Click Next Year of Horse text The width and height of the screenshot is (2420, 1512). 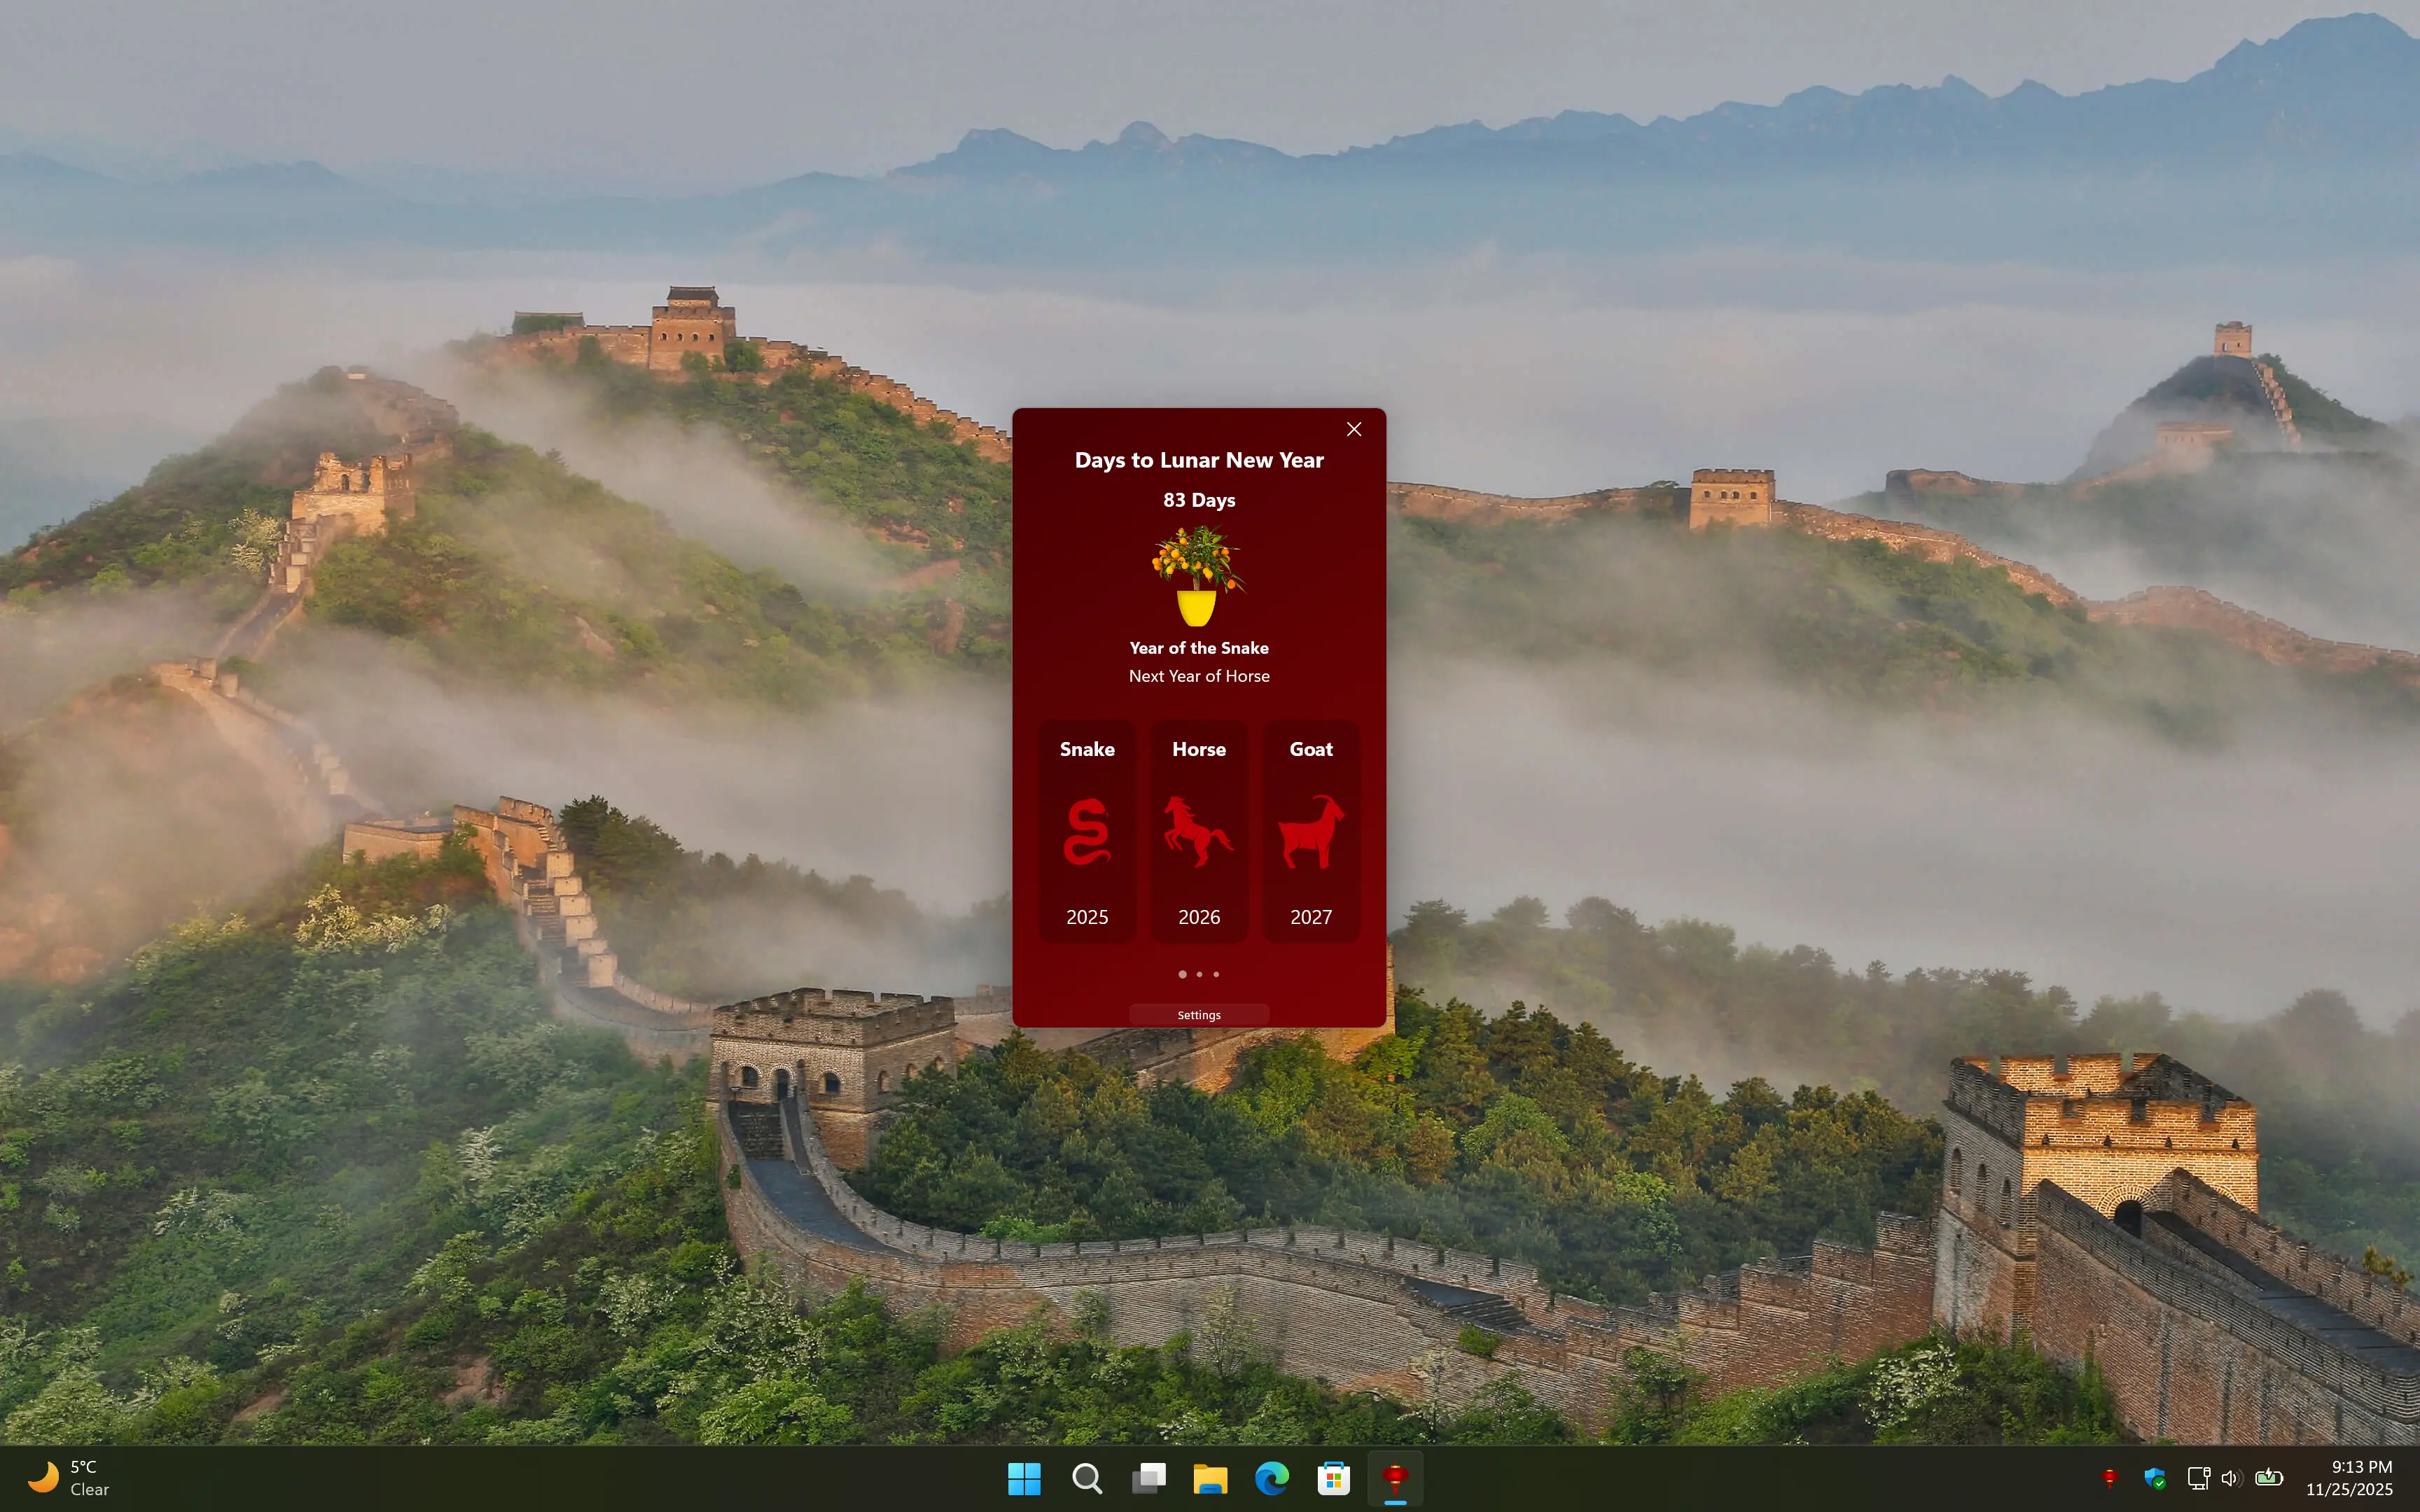coord(1199,676)
